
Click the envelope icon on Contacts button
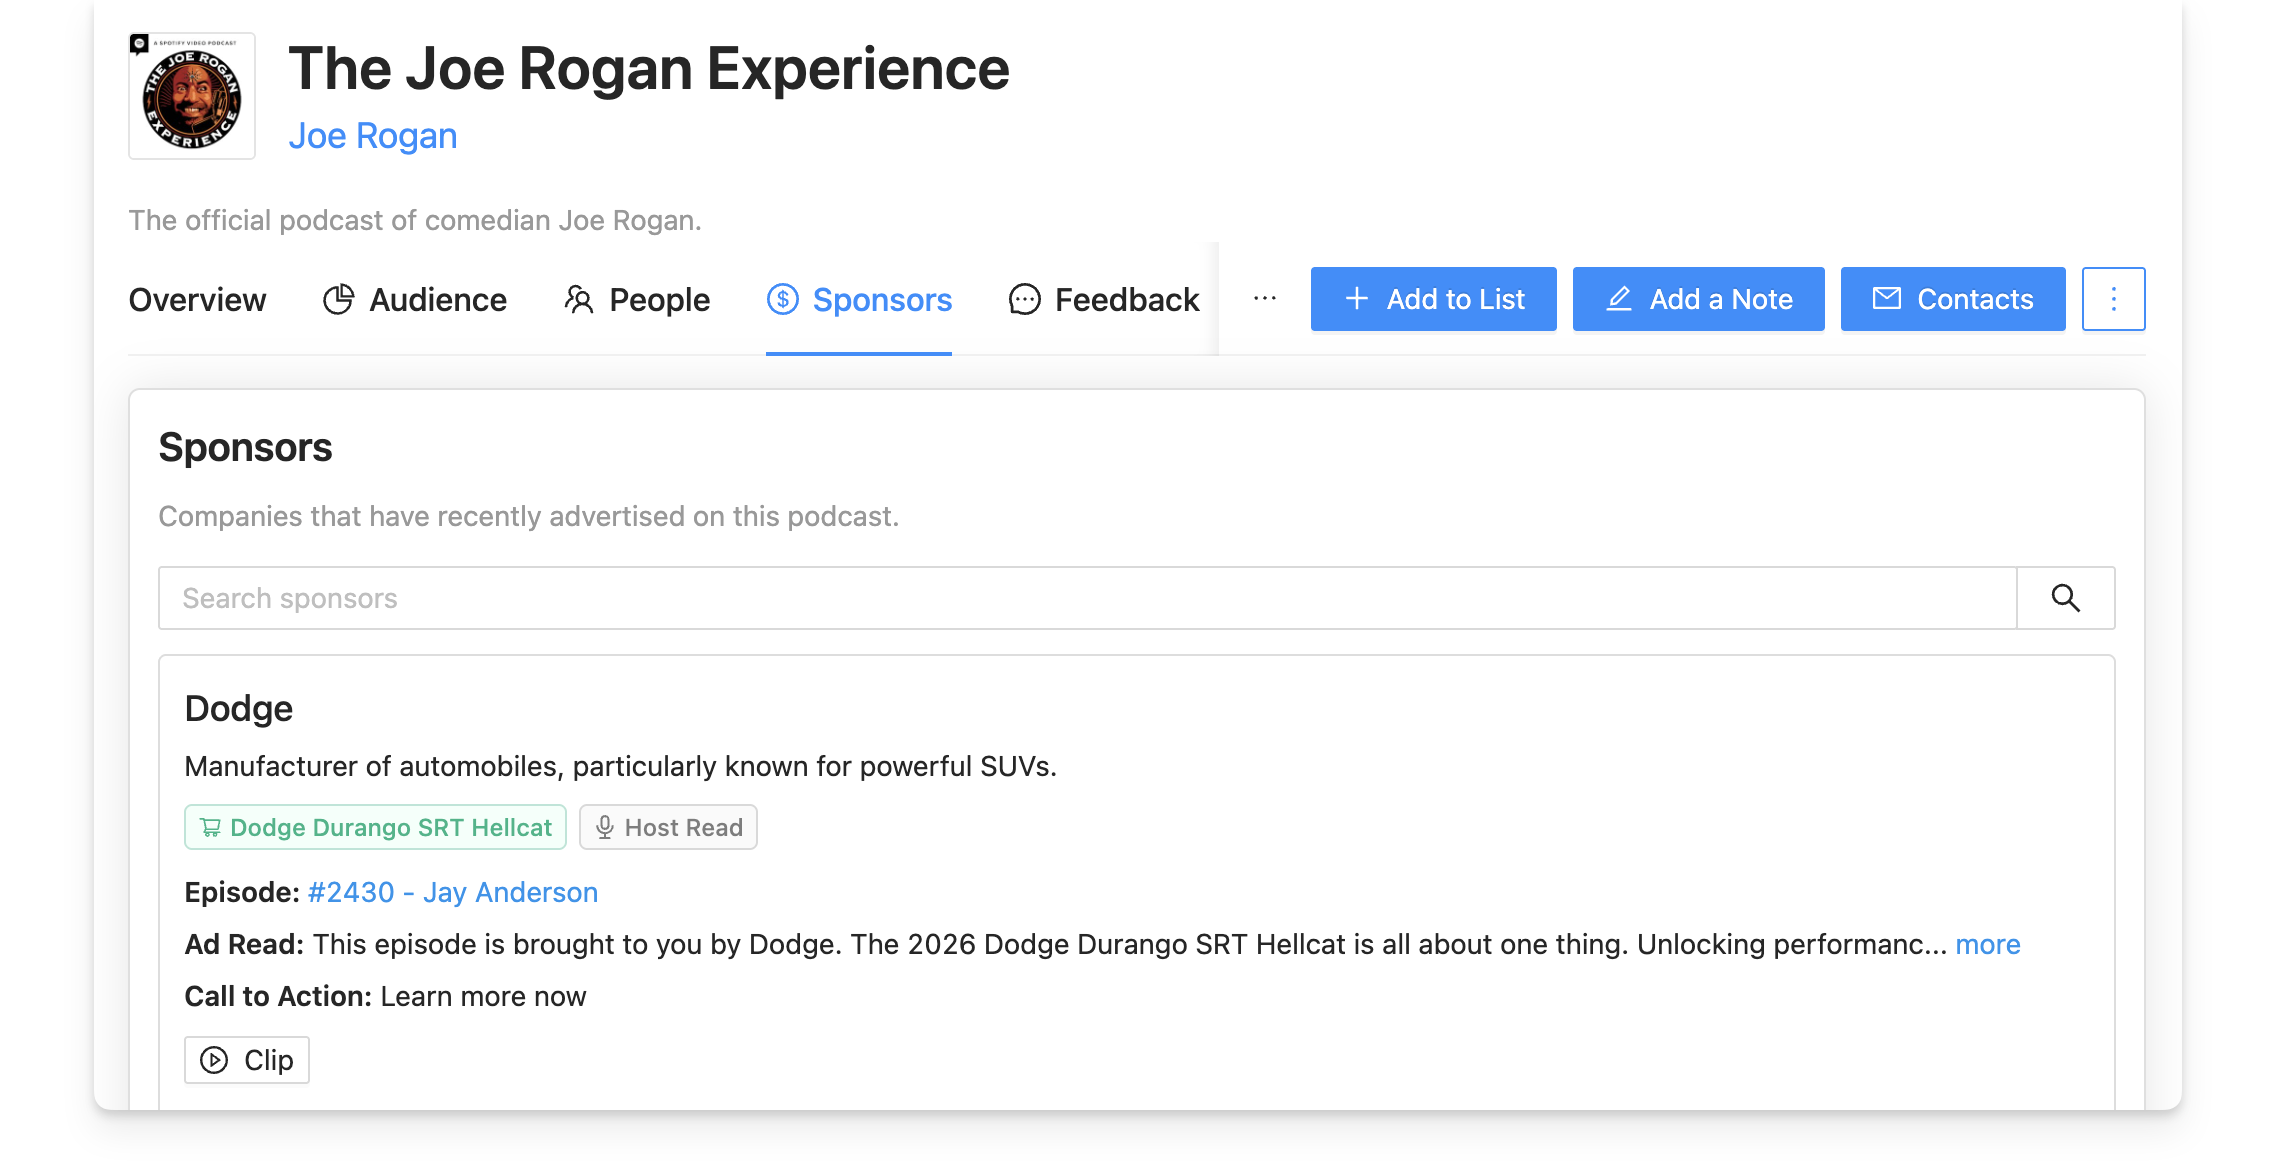1886,298
